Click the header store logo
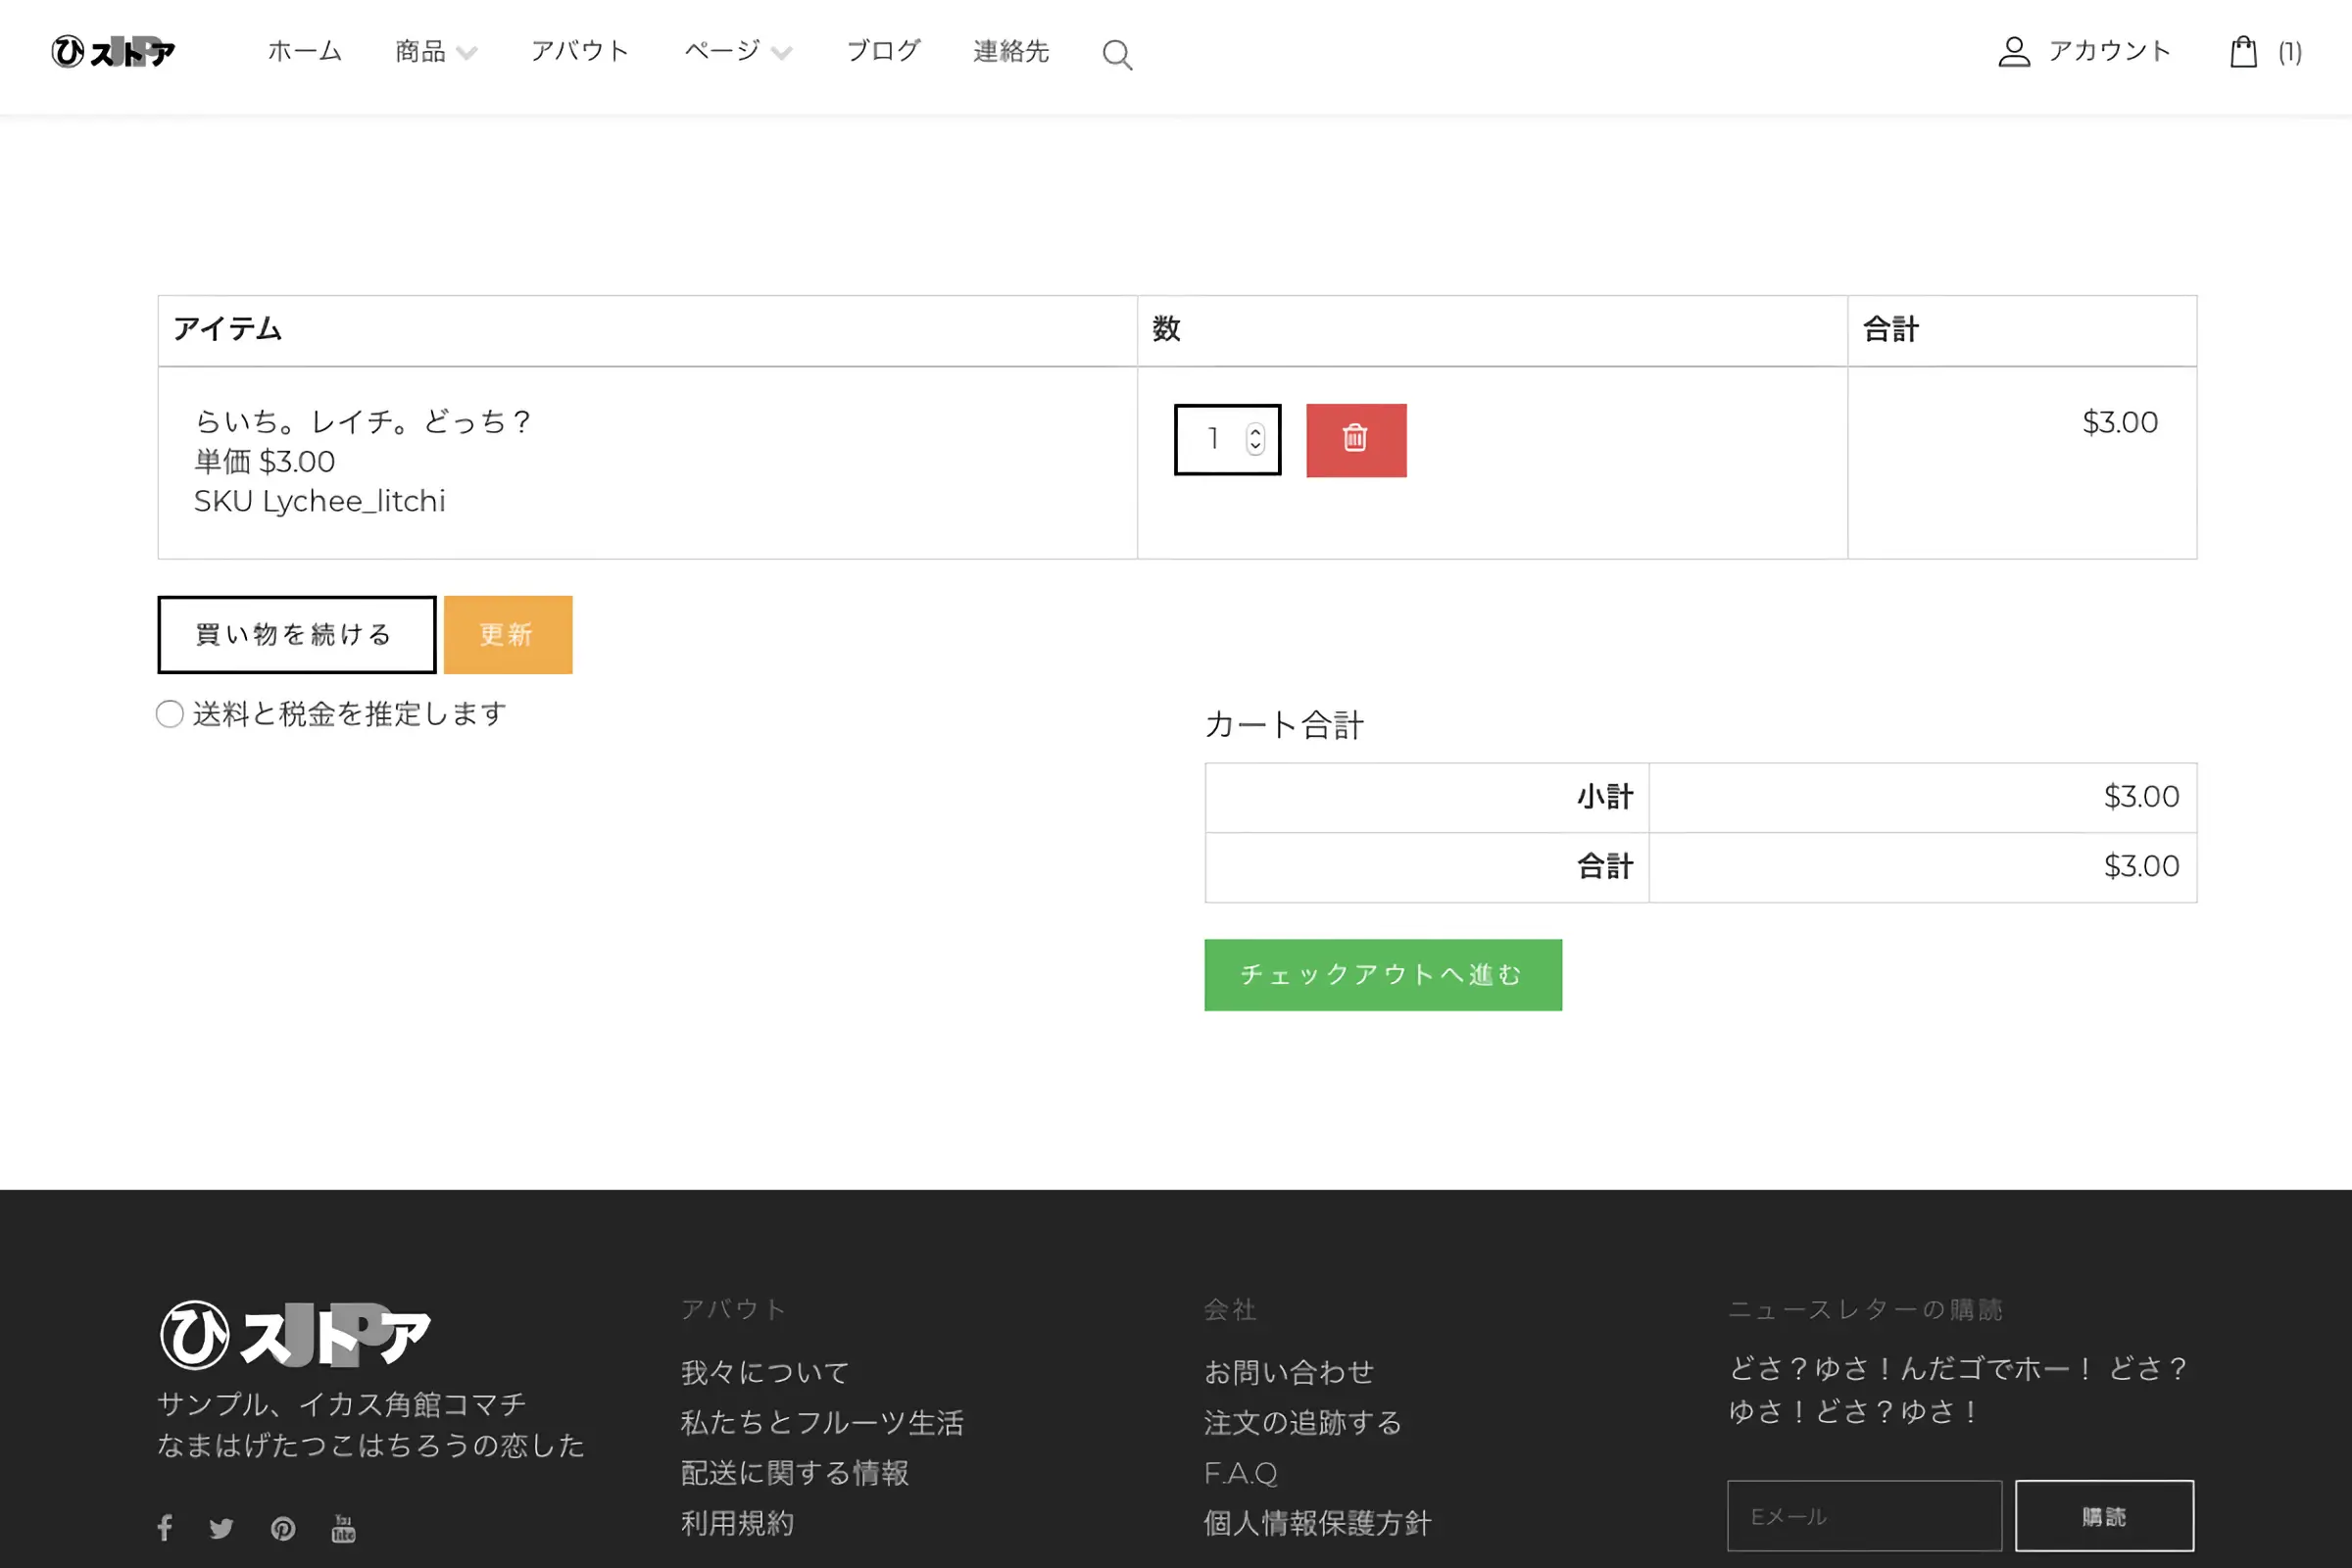This screenshot has height=1568, width=2352. pos(113,52)
